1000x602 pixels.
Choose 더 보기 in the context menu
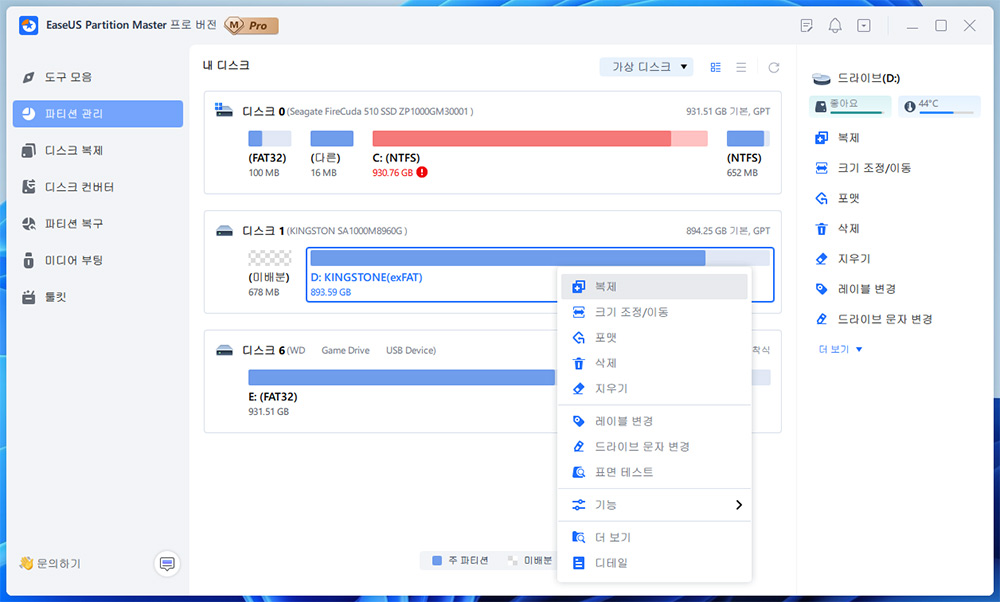click(x=654, y=538)
